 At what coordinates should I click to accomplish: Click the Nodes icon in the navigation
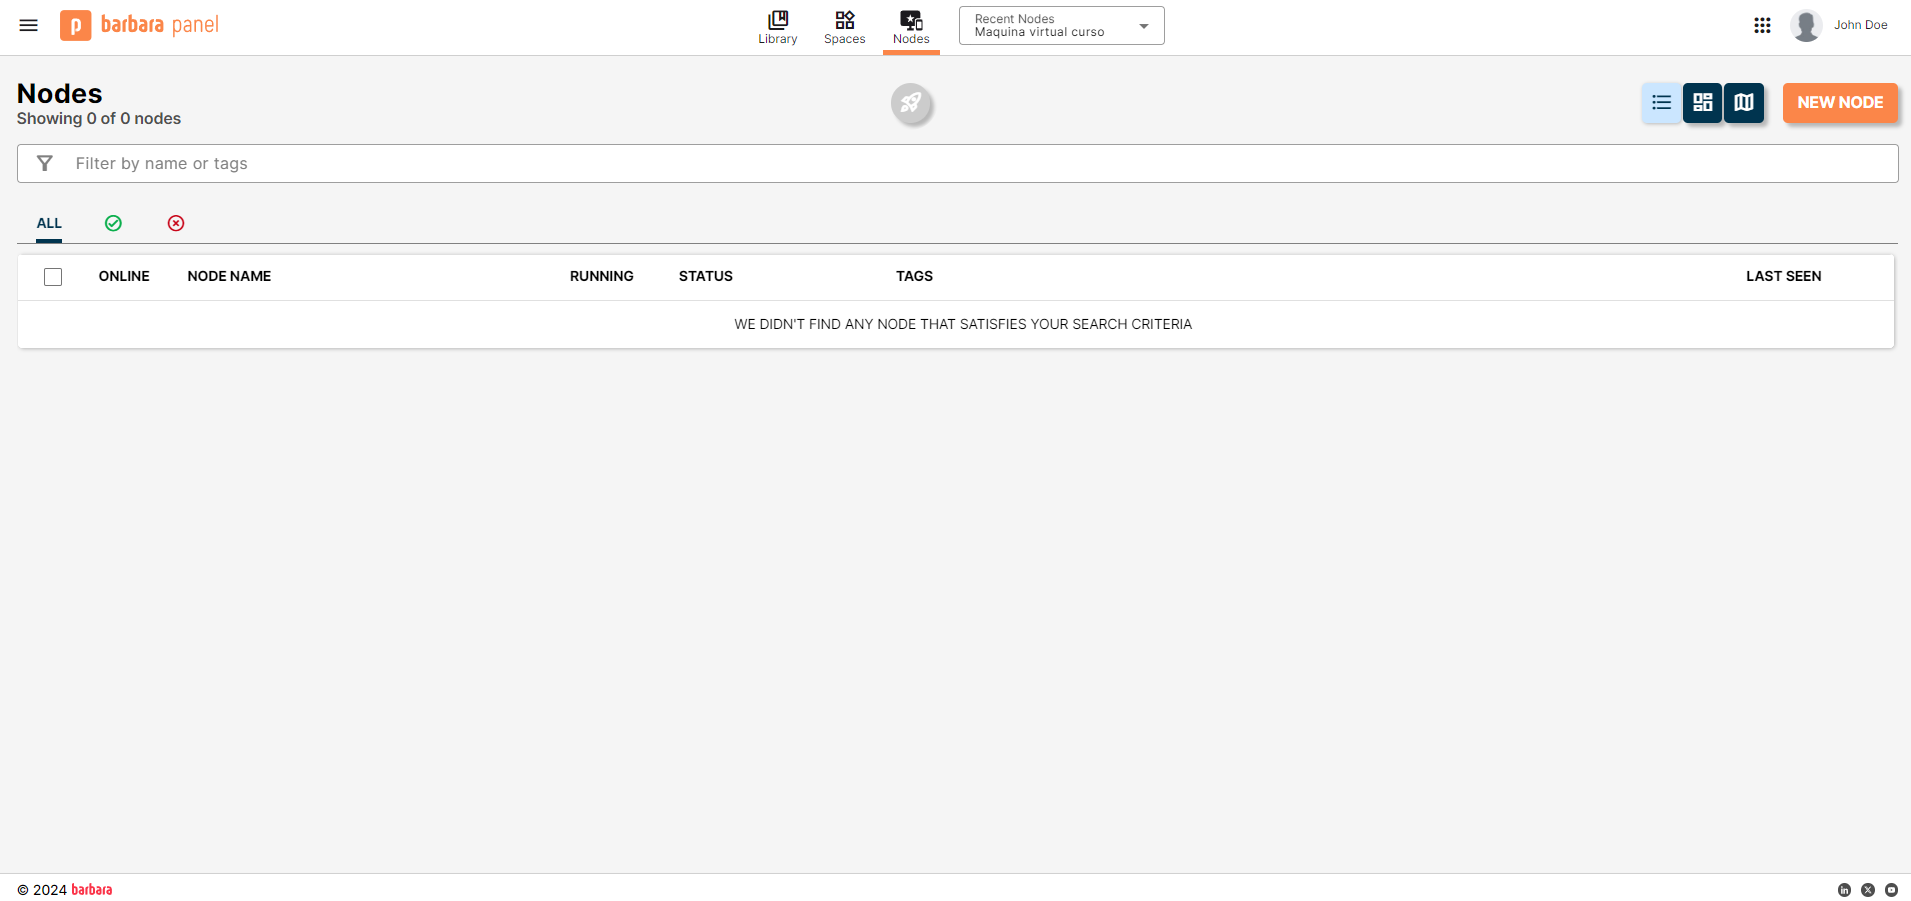point(911,25)
